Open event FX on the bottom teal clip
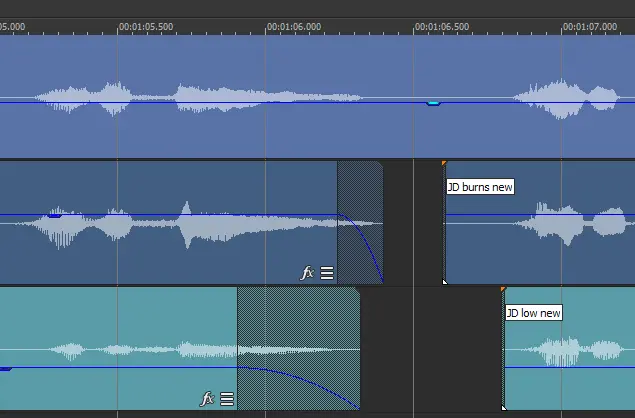 pos(207,398)
